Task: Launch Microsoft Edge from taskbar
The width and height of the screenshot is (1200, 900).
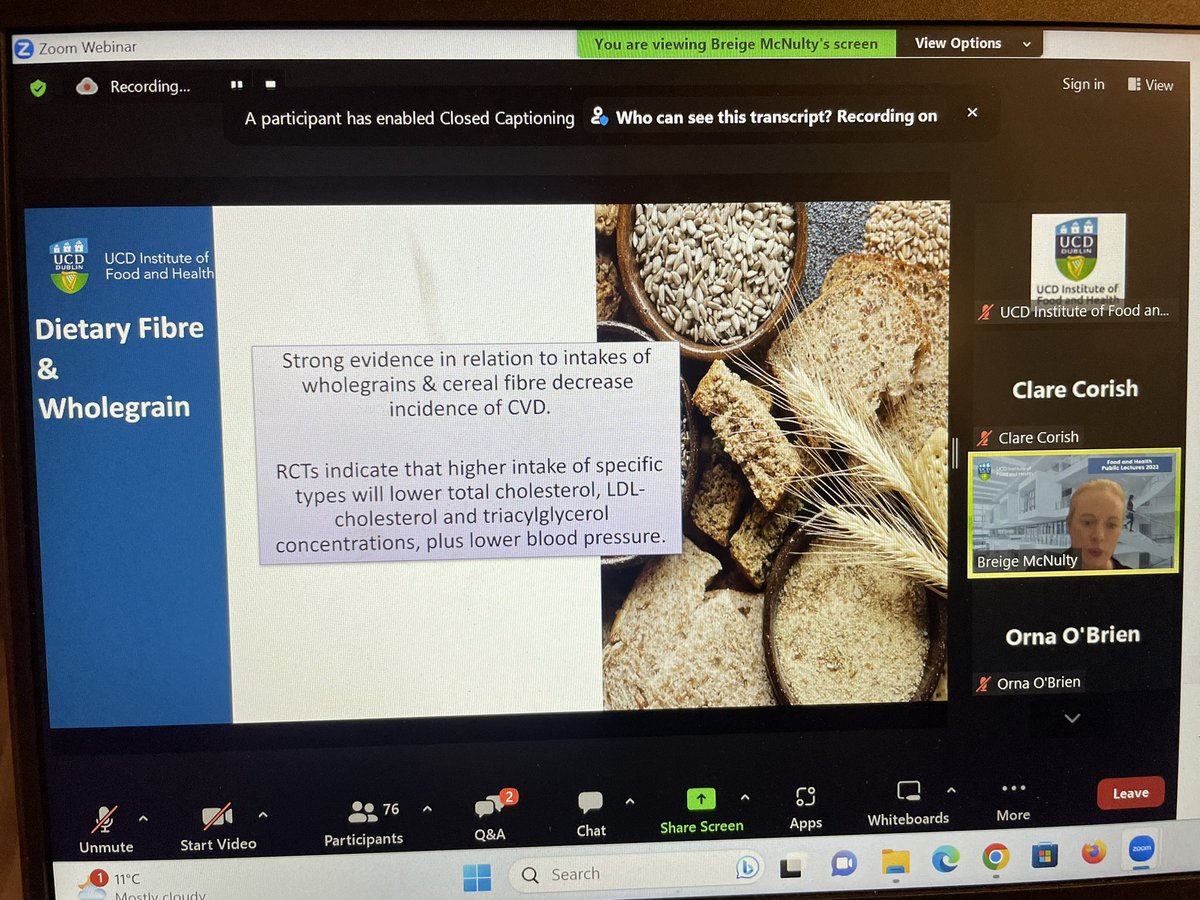Action: click(x=945, y=859)
